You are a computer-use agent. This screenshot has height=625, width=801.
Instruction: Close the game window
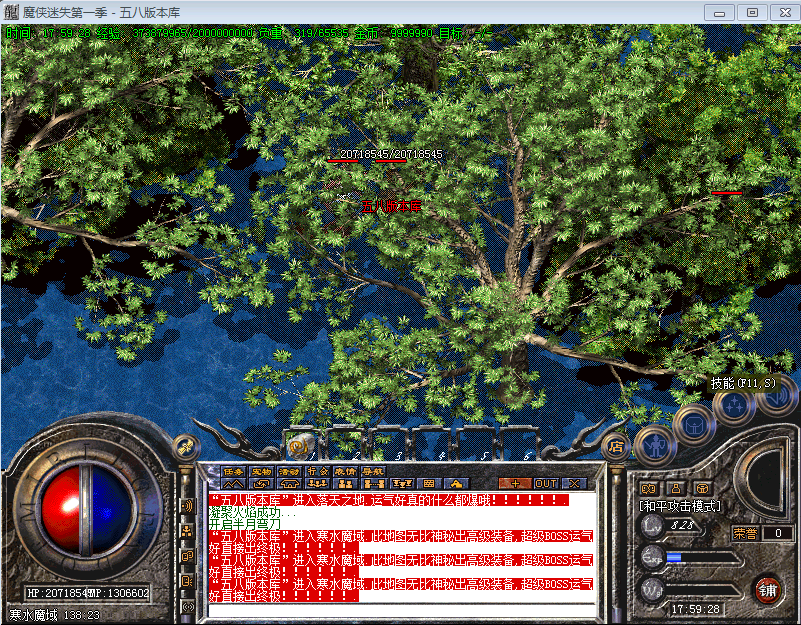click(x=785, y=13)
